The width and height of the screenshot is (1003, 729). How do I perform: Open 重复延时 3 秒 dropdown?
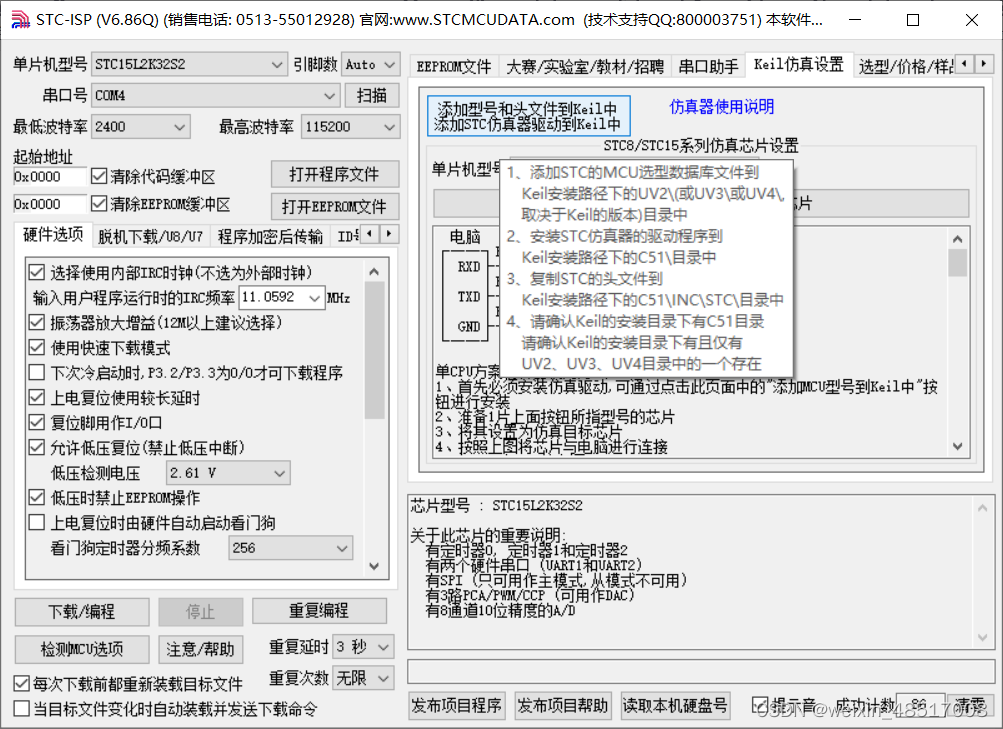(363, 647)
